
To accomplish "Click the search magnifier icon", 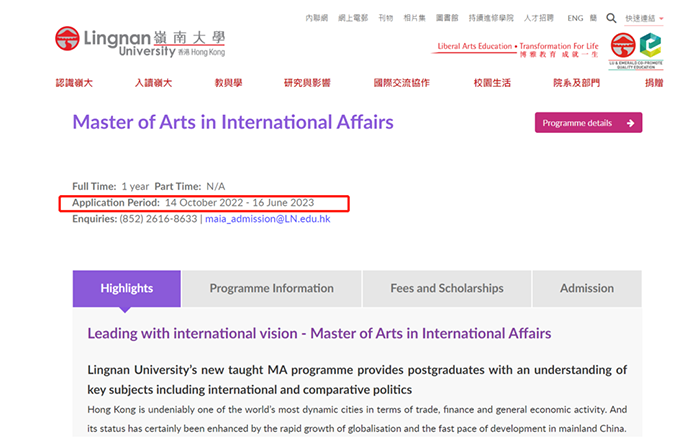I will click(611, 18).
